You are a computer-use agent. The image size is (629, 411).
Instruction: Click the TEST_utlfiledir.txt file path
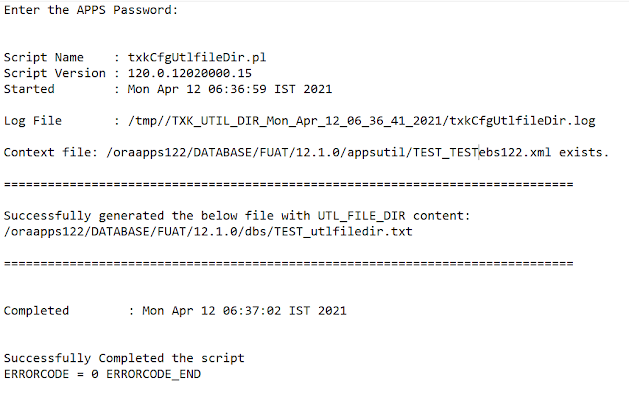pos(208,231)
